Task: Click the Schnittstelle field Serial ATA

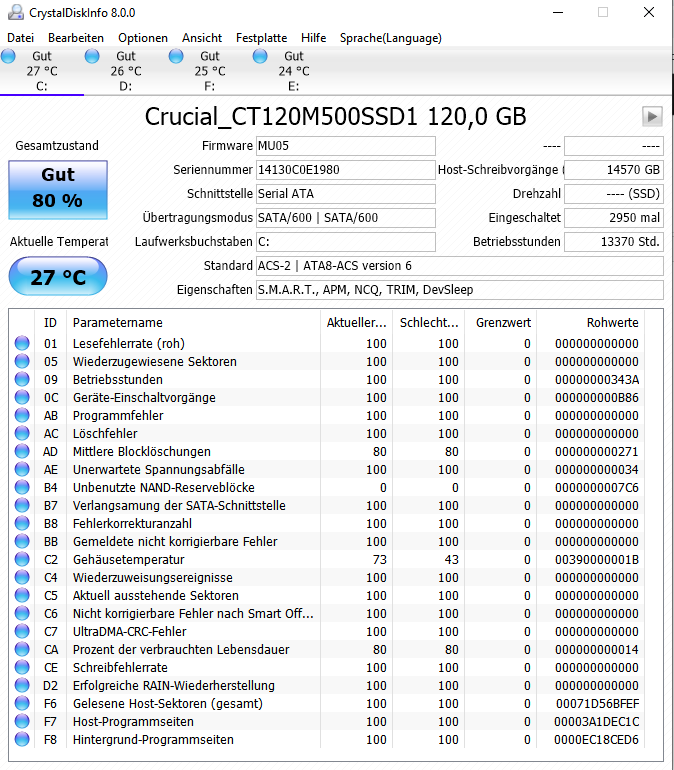Action: 346,194
